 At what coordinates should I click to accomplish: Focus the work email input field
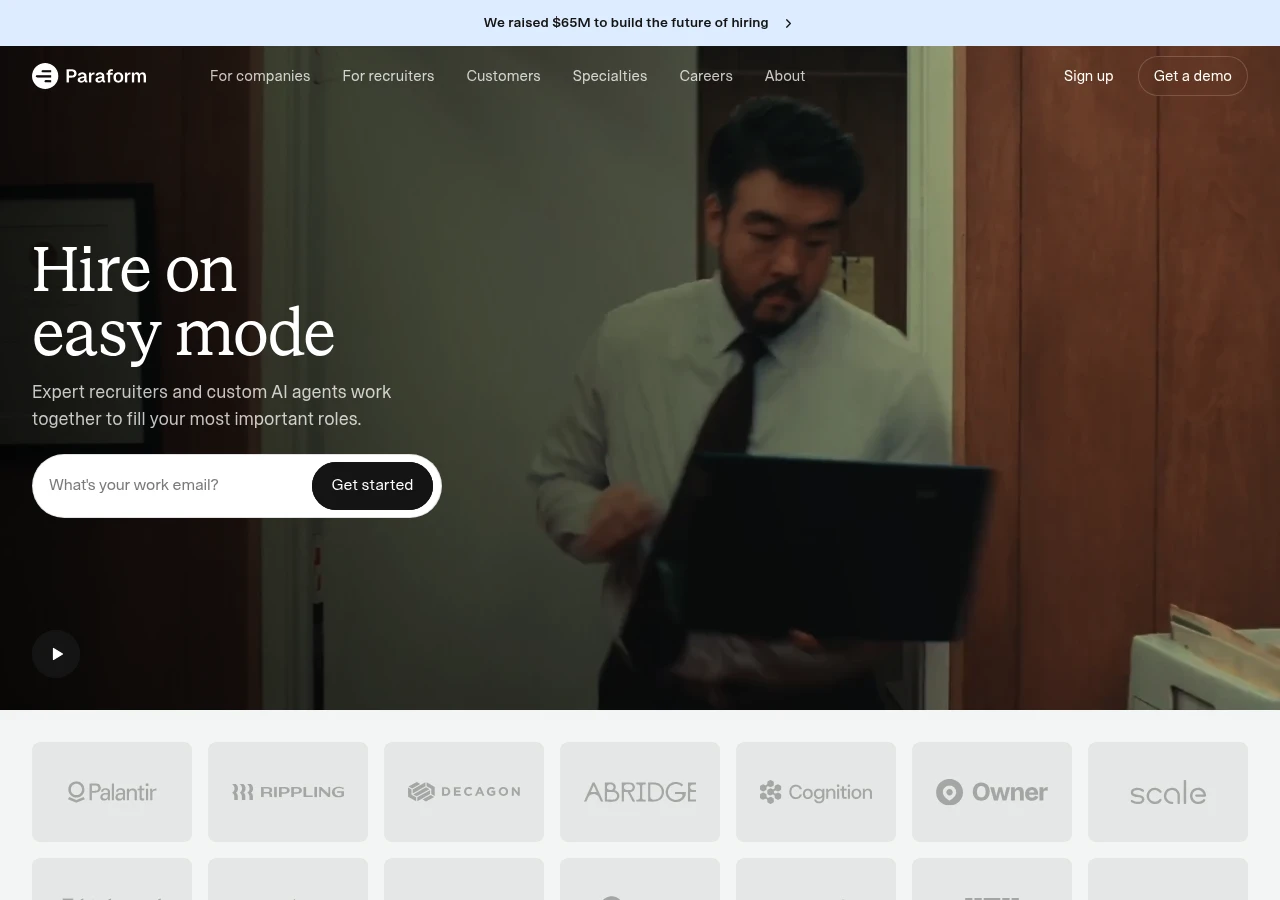click(x=176, y=485)
